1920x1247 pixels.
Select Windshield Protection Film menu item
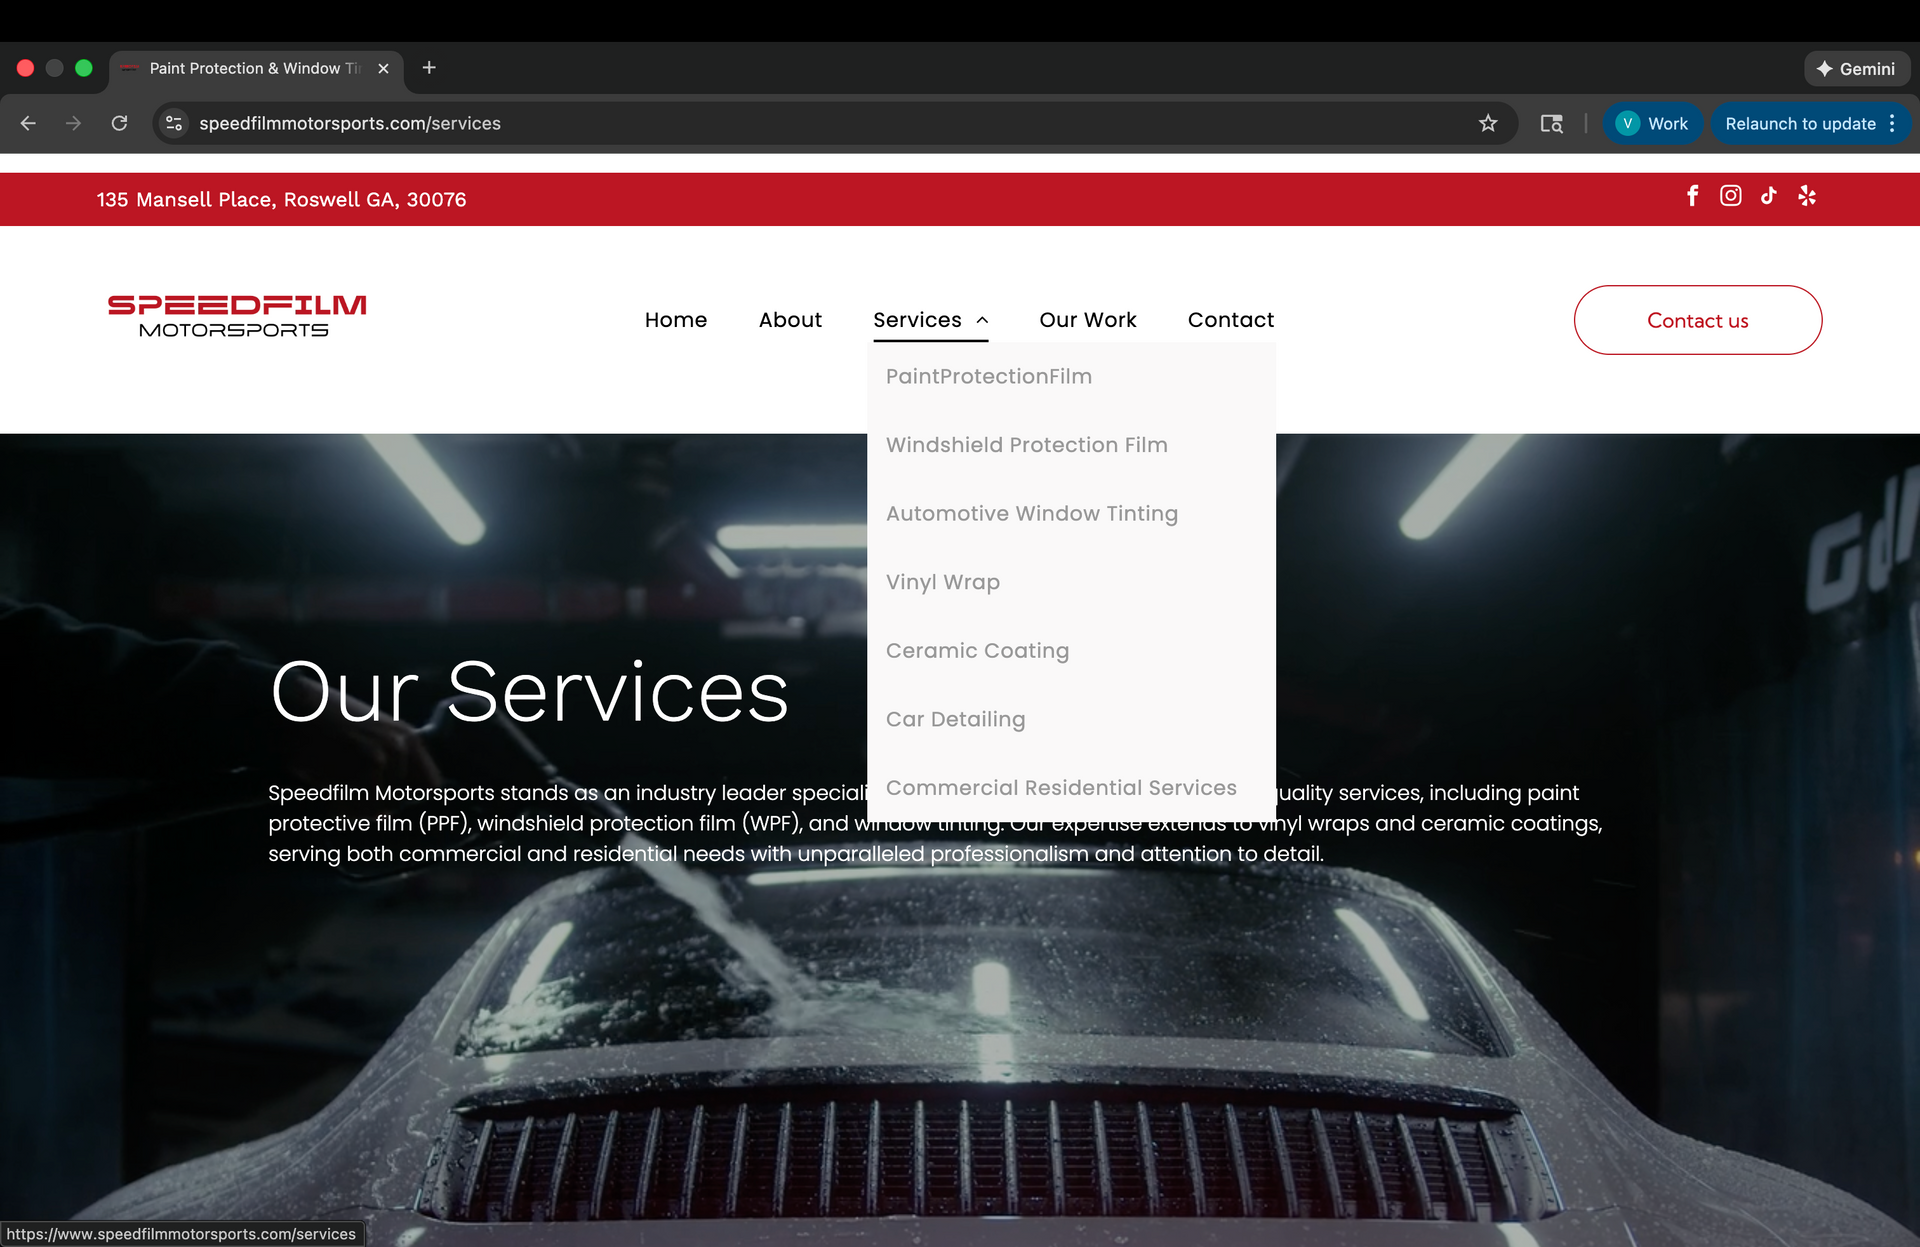point(1026,445)
